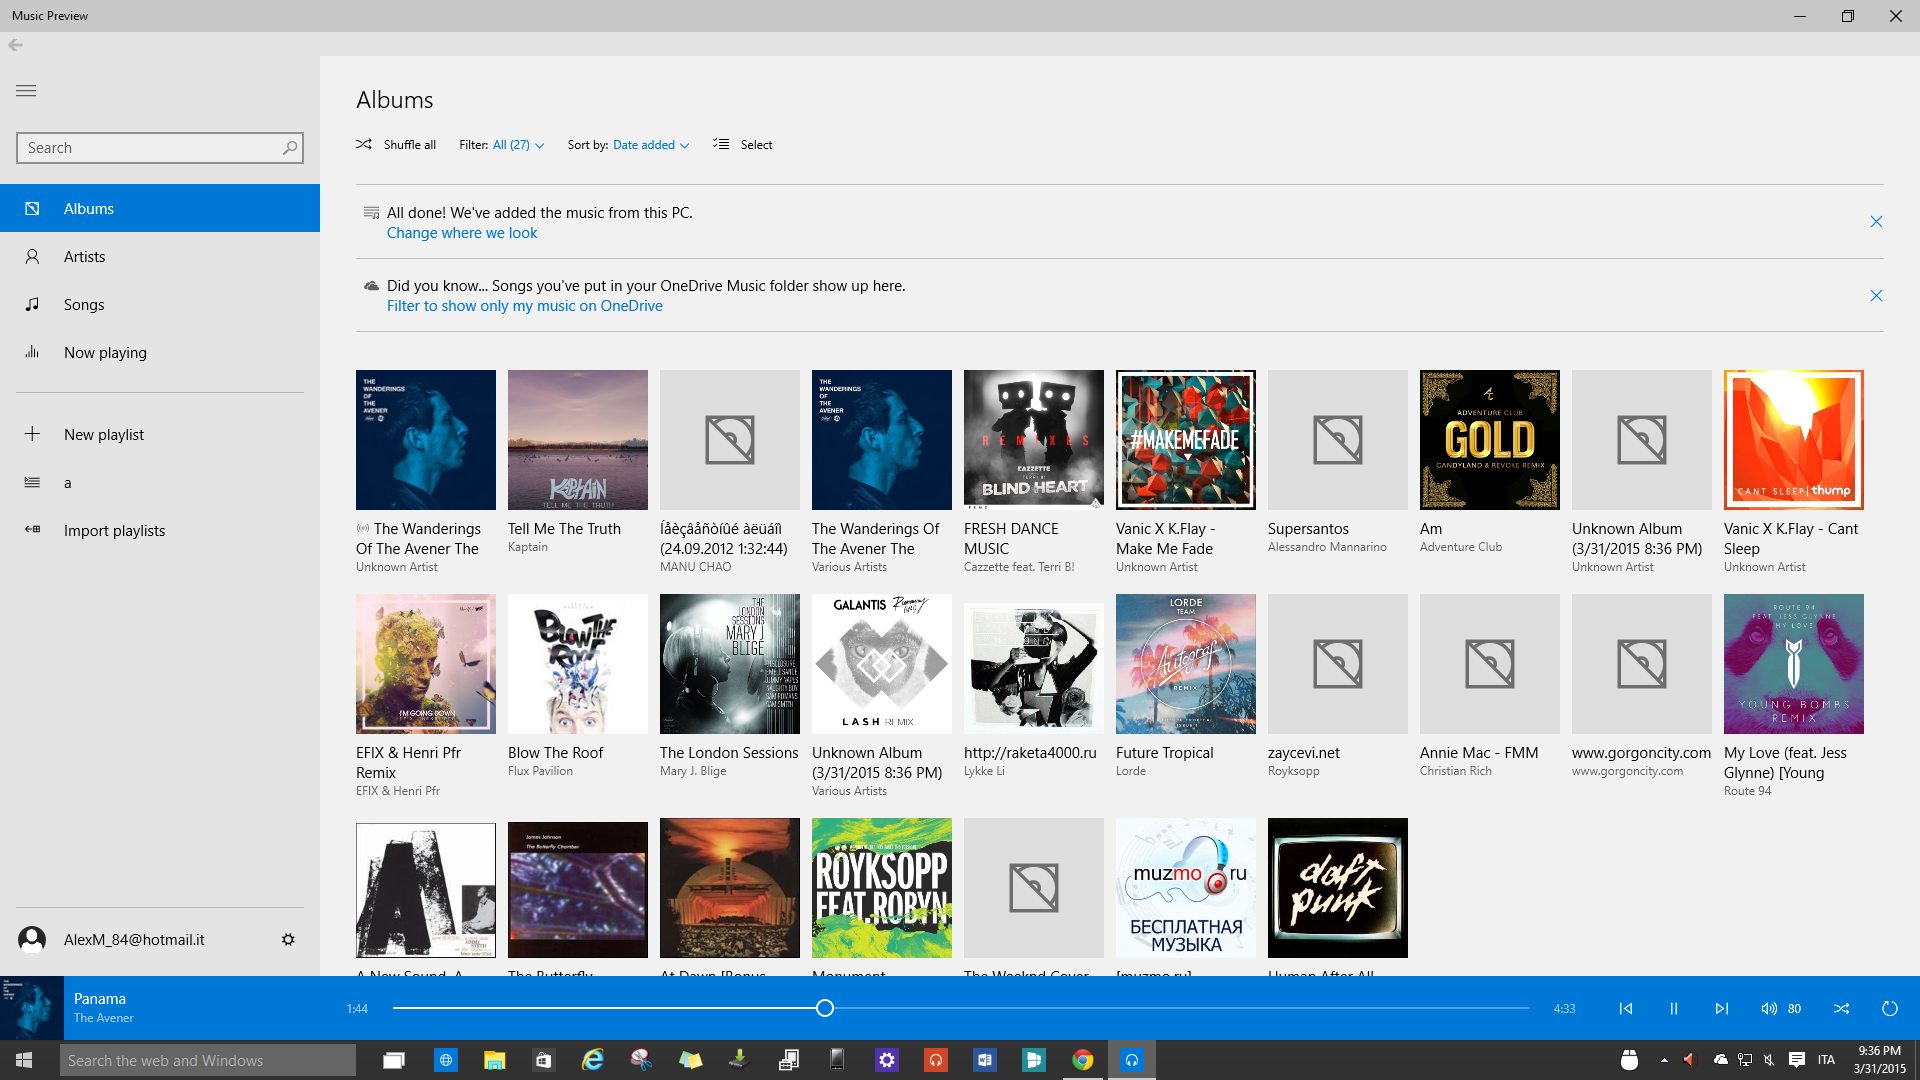Image resolution: width=1920 pixels, height=1080 pixels.
Task: Click 'Search the web and Windows' box
Action: tap(208, 1060)
